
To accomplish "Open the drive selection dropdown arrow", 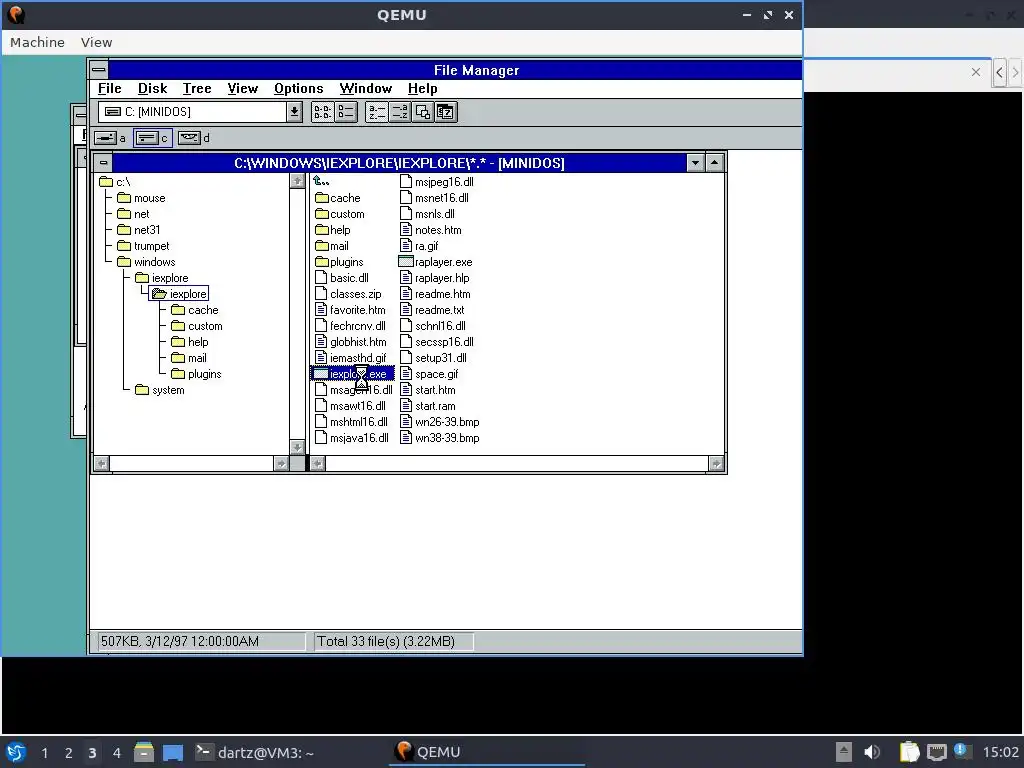I will tap(295, 112).
